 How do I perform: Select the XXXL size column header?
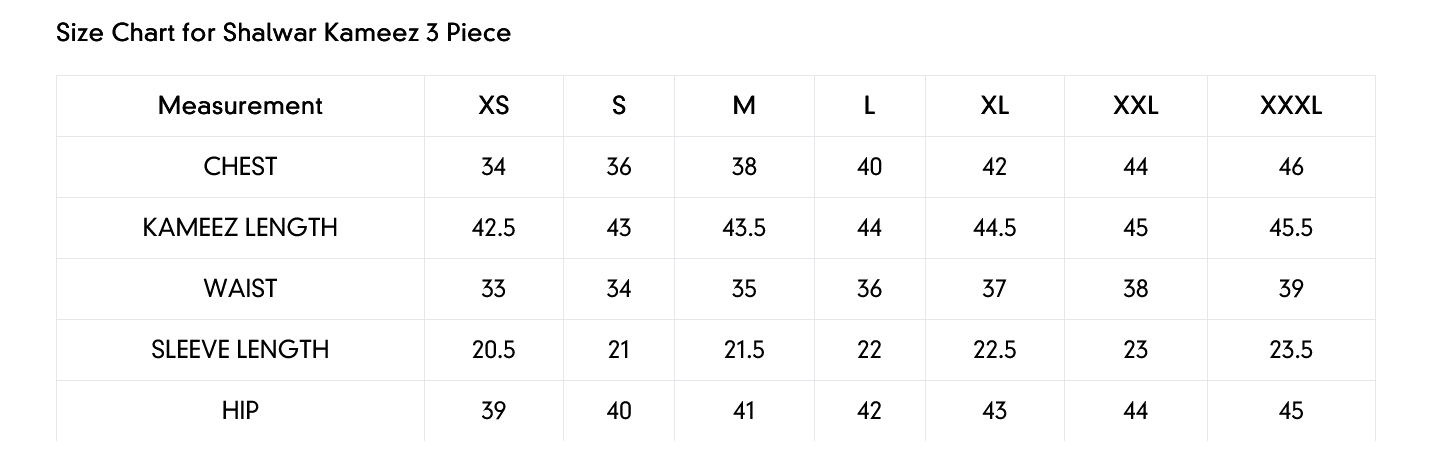tap(1291, 105)
